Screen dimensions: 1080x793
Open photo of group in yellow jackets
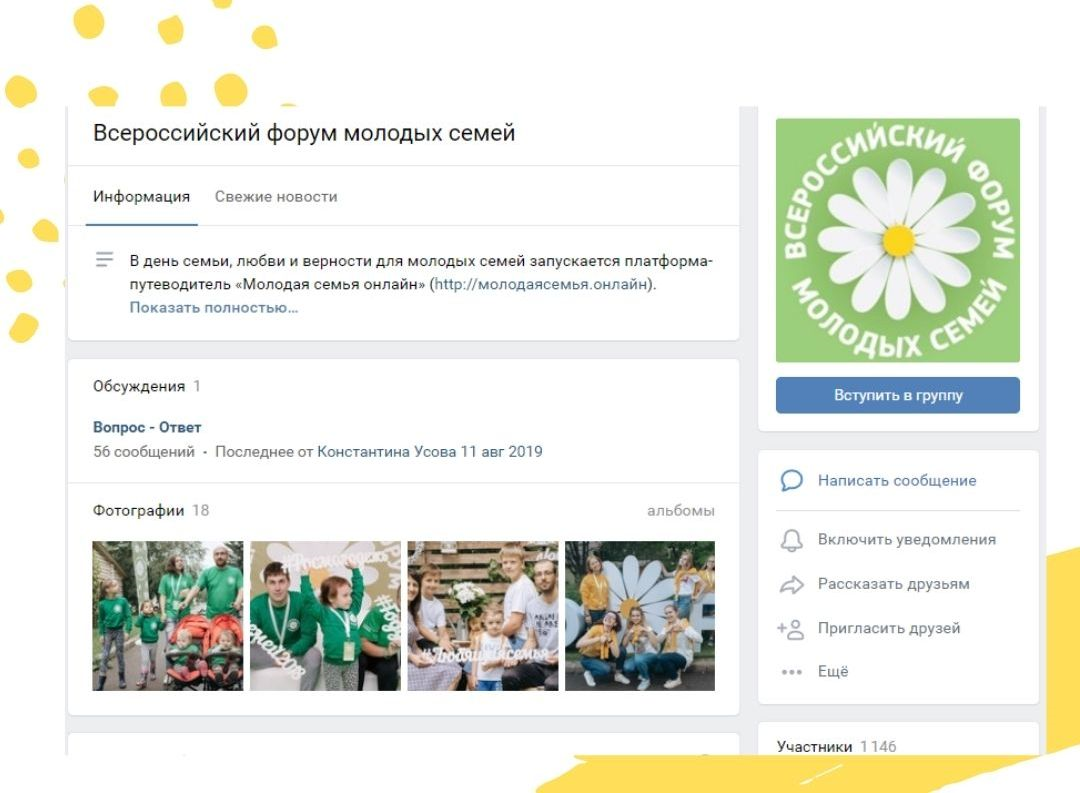(x=640, y=616)
